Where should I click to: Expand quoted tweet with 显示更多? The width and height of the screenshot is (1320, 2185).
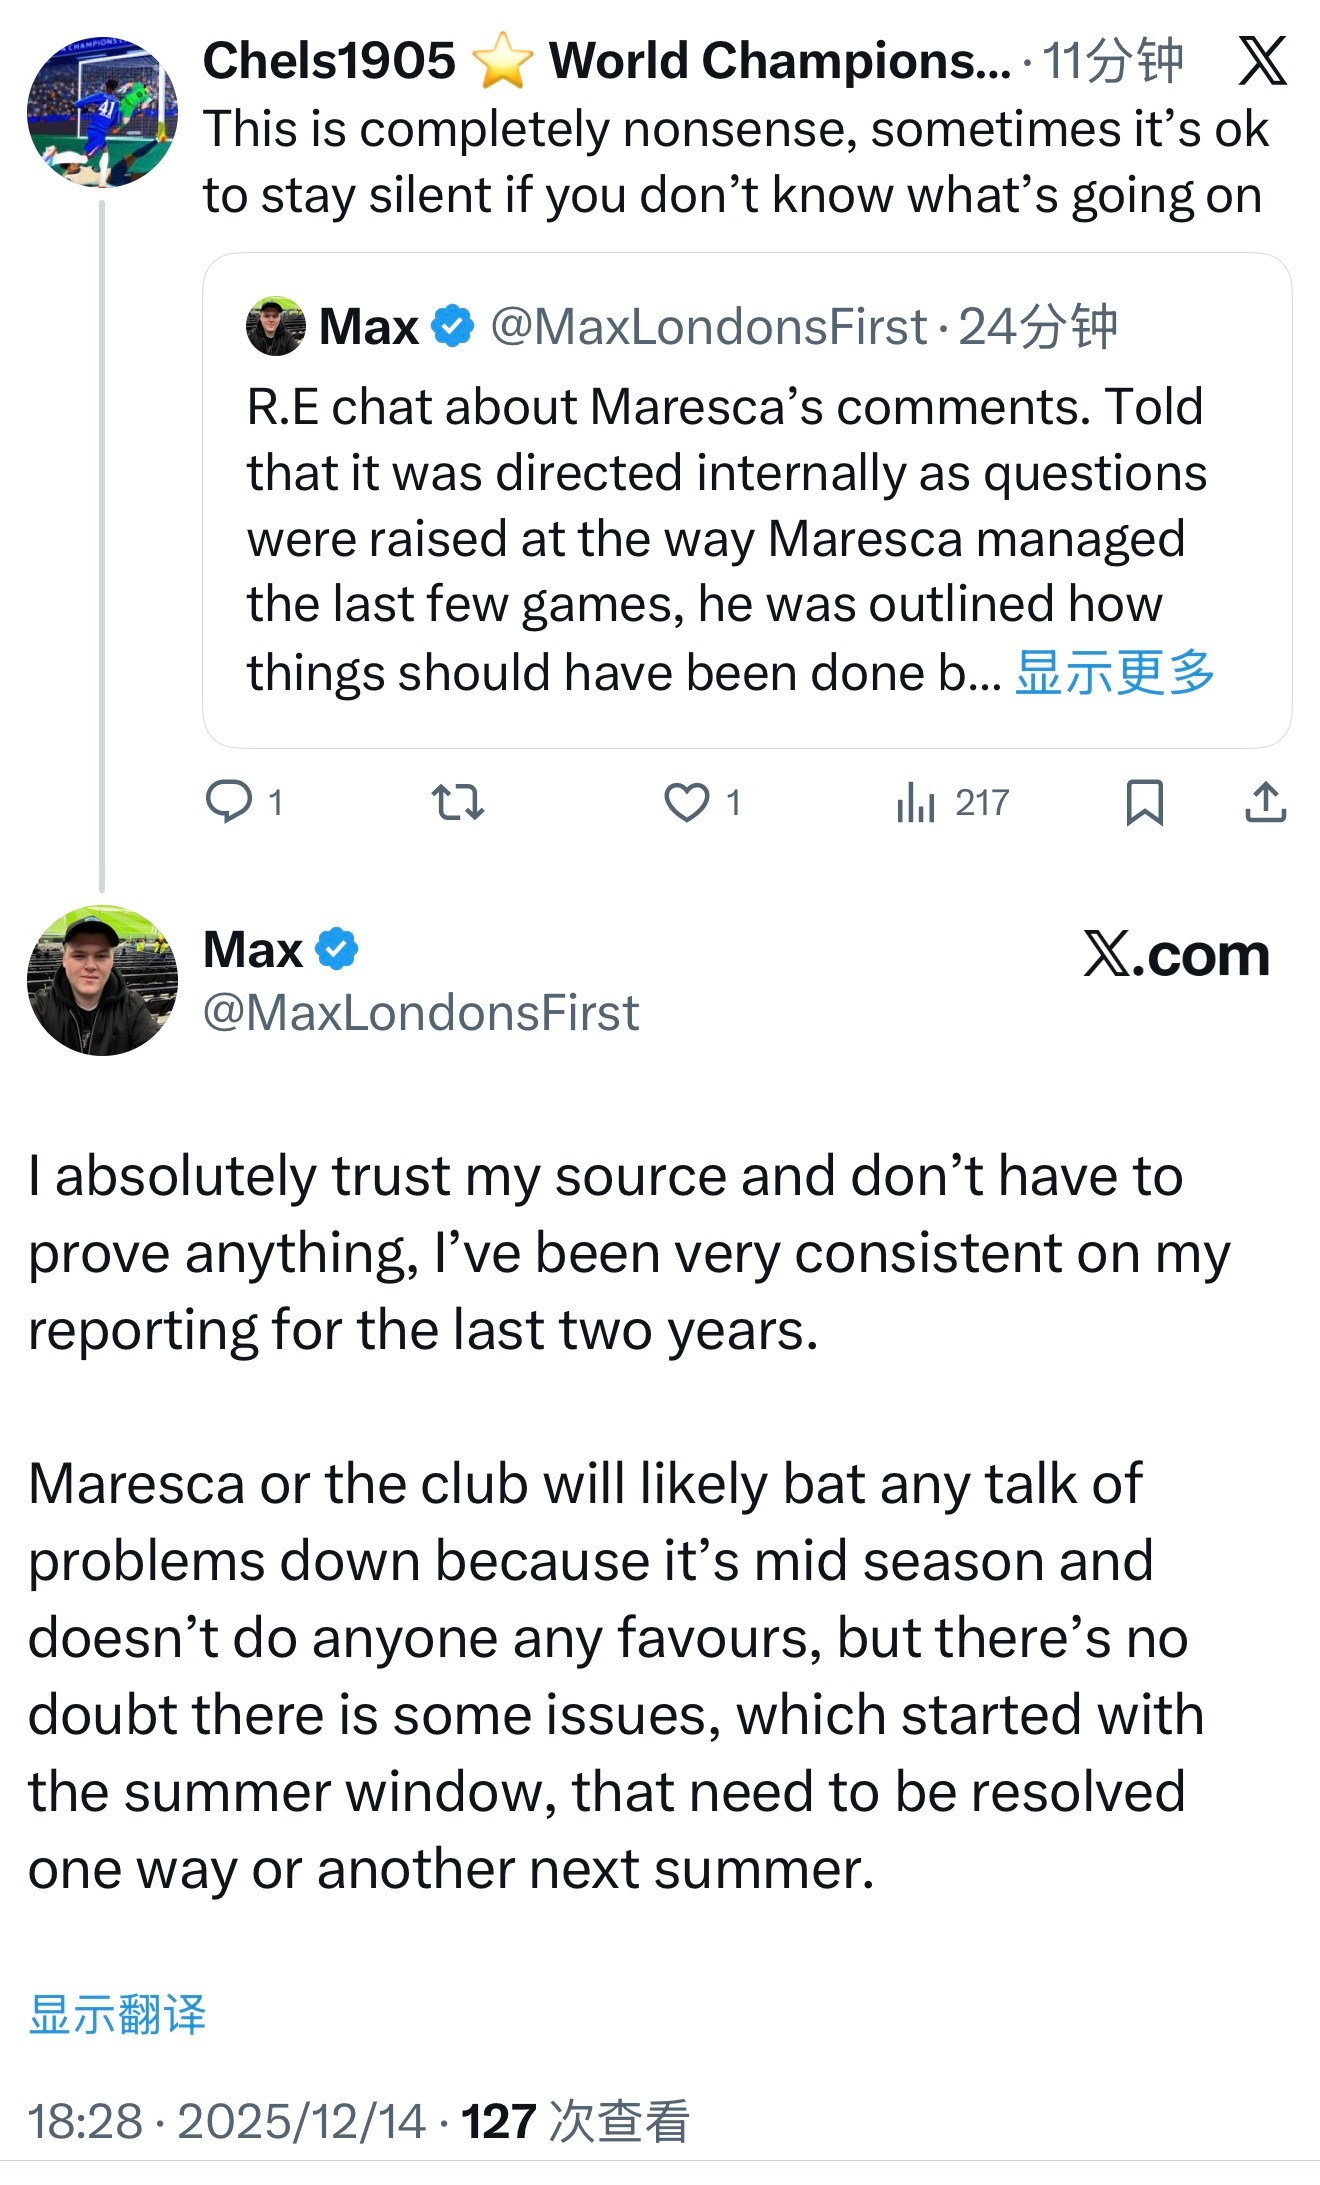[x=1114, y=672]
